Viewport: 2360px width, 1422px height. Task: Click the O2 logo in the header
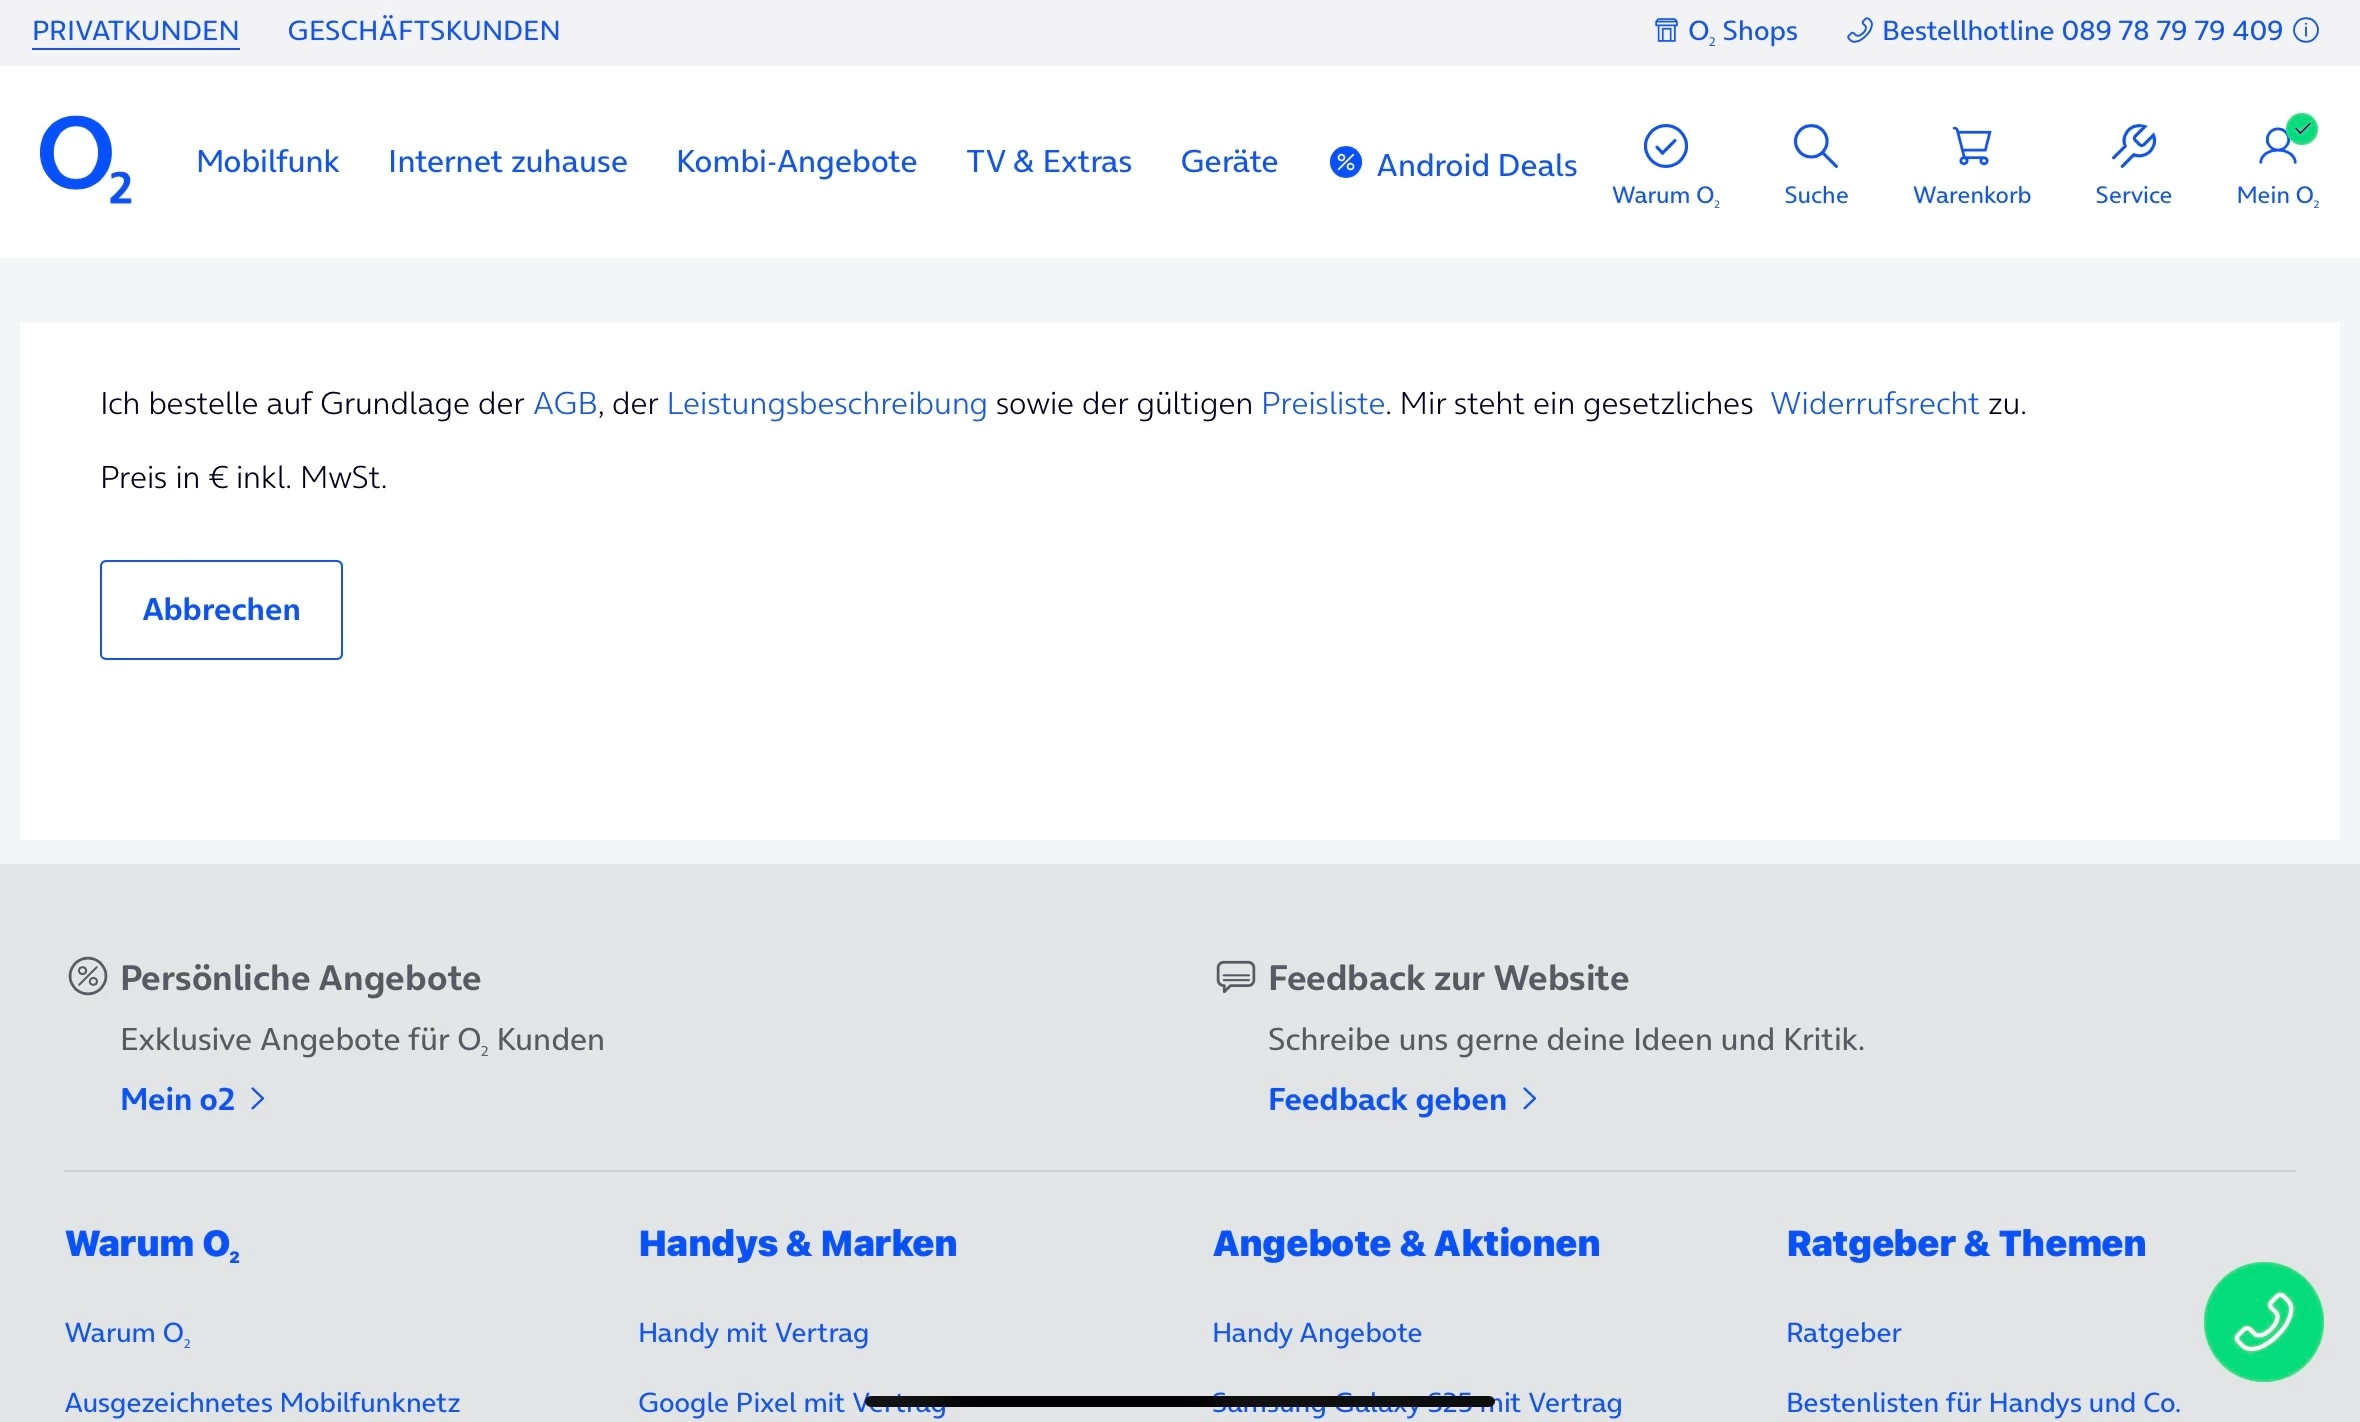pyautogui.click(x=85, y=160)
